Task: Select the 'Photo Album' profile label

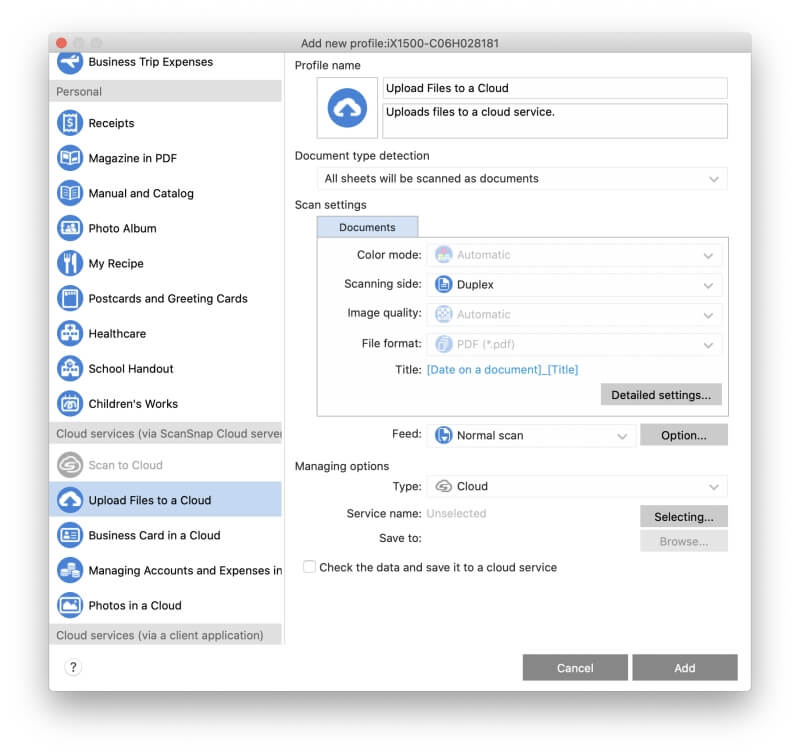Action: point(122,229)
